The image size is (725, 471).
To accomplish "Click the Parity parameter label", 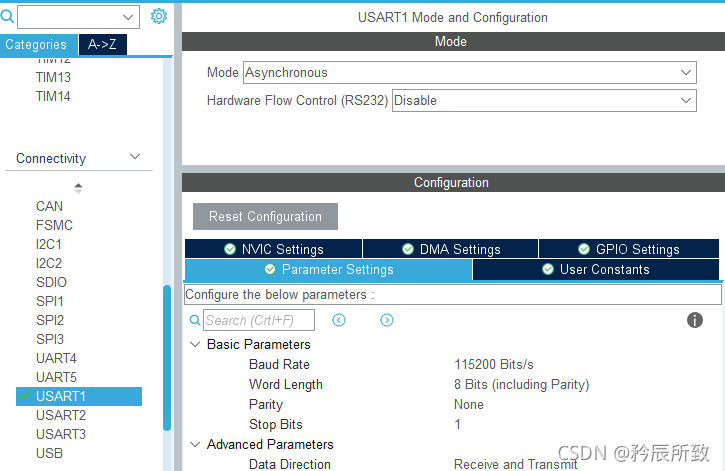I will (266, 404).
